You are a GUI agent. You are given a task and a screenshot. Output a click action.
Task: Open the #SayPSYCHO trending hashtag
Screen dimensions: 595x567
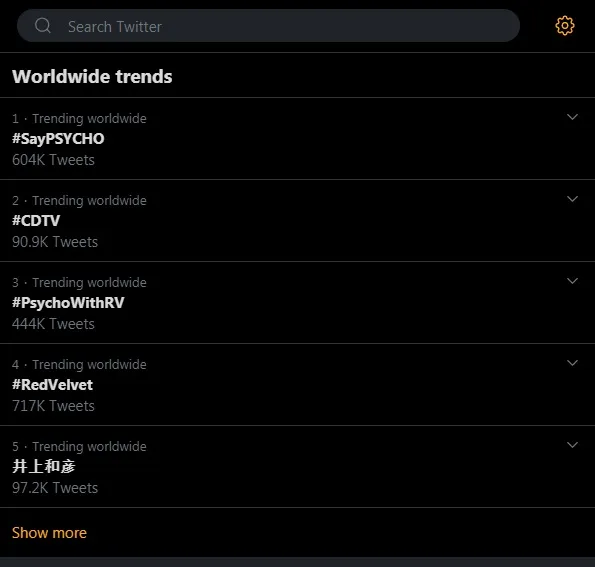(x=58, y=139)
